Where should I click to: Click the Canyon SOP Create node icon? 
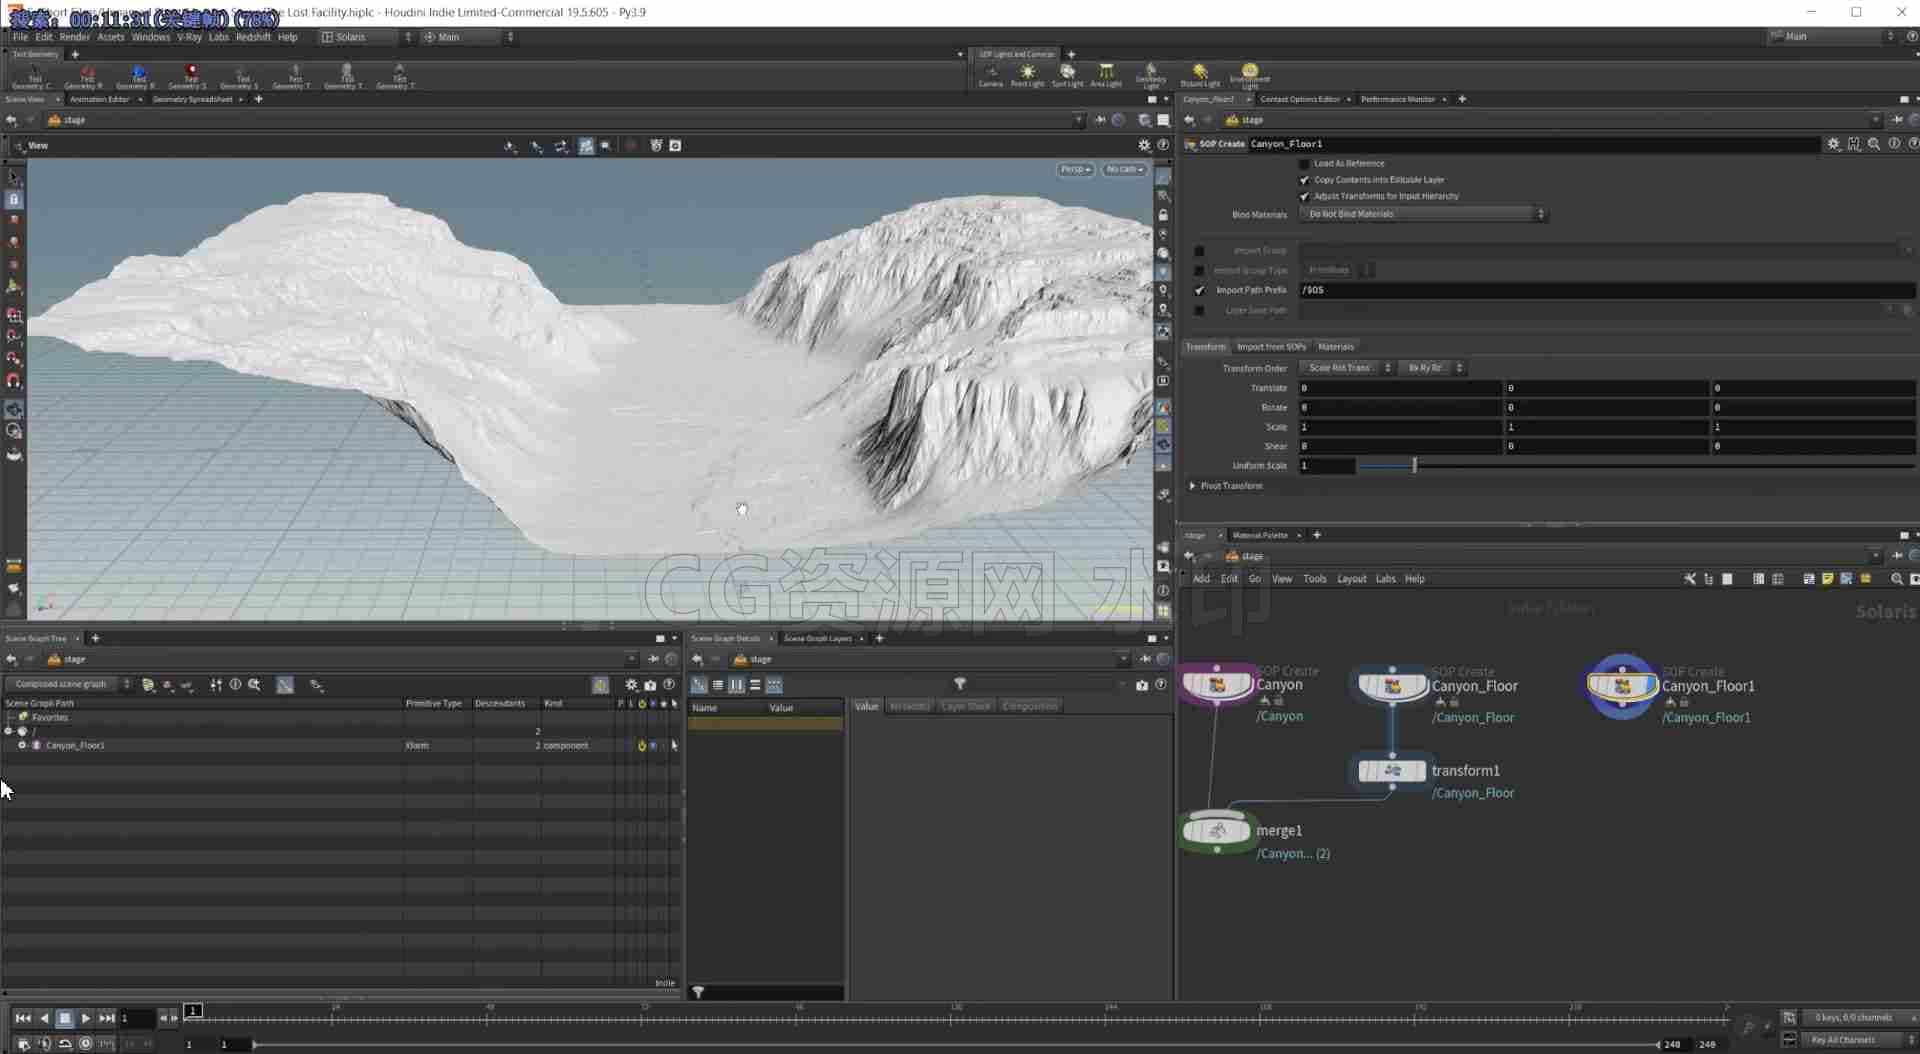[1217, 685]
